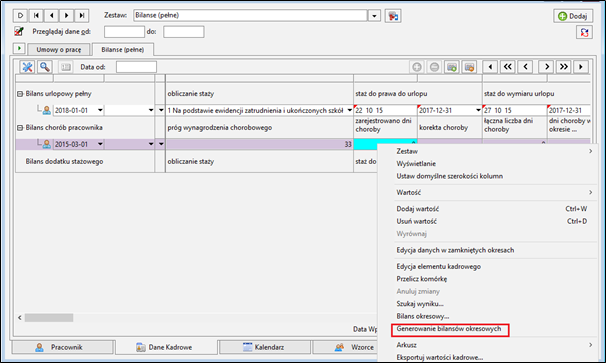Click the refresh icon below Dodaj
The image size is (606, 363).
click(x=584, y=32)
